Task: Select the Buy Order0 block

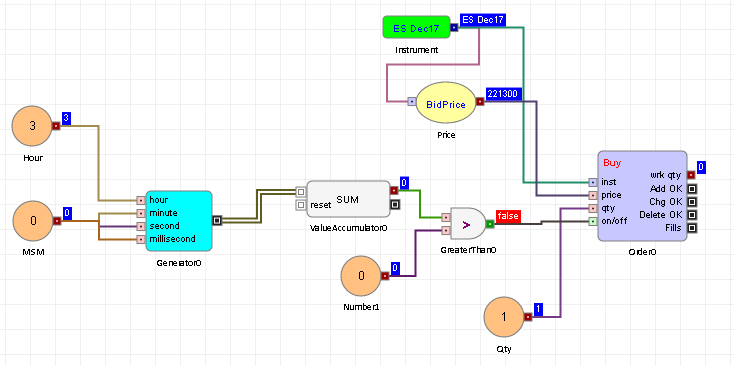Action: click(642, 196)
